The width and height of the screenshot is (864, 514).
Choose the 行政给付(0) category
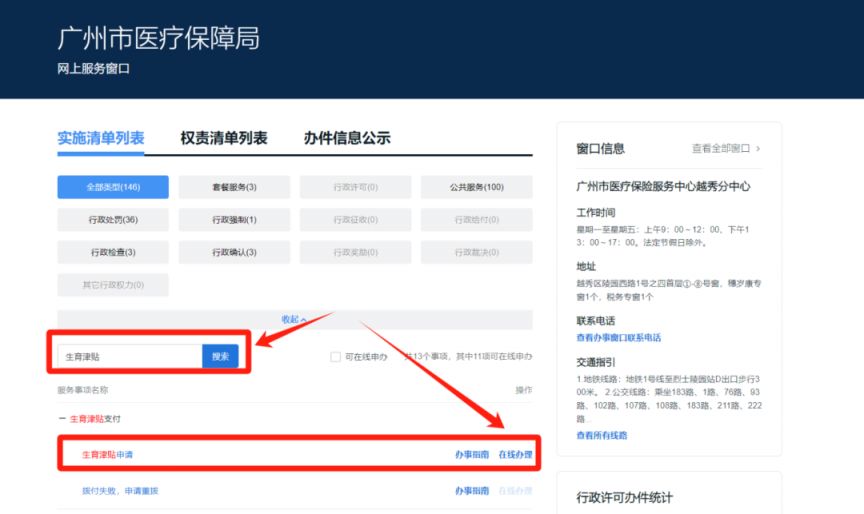(477, 220)
